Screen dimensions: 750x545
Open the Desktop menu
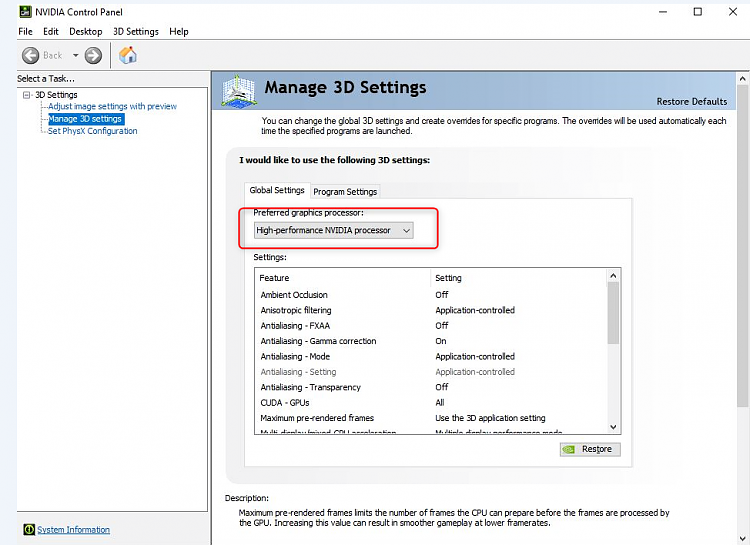click(x=86, y=32)
